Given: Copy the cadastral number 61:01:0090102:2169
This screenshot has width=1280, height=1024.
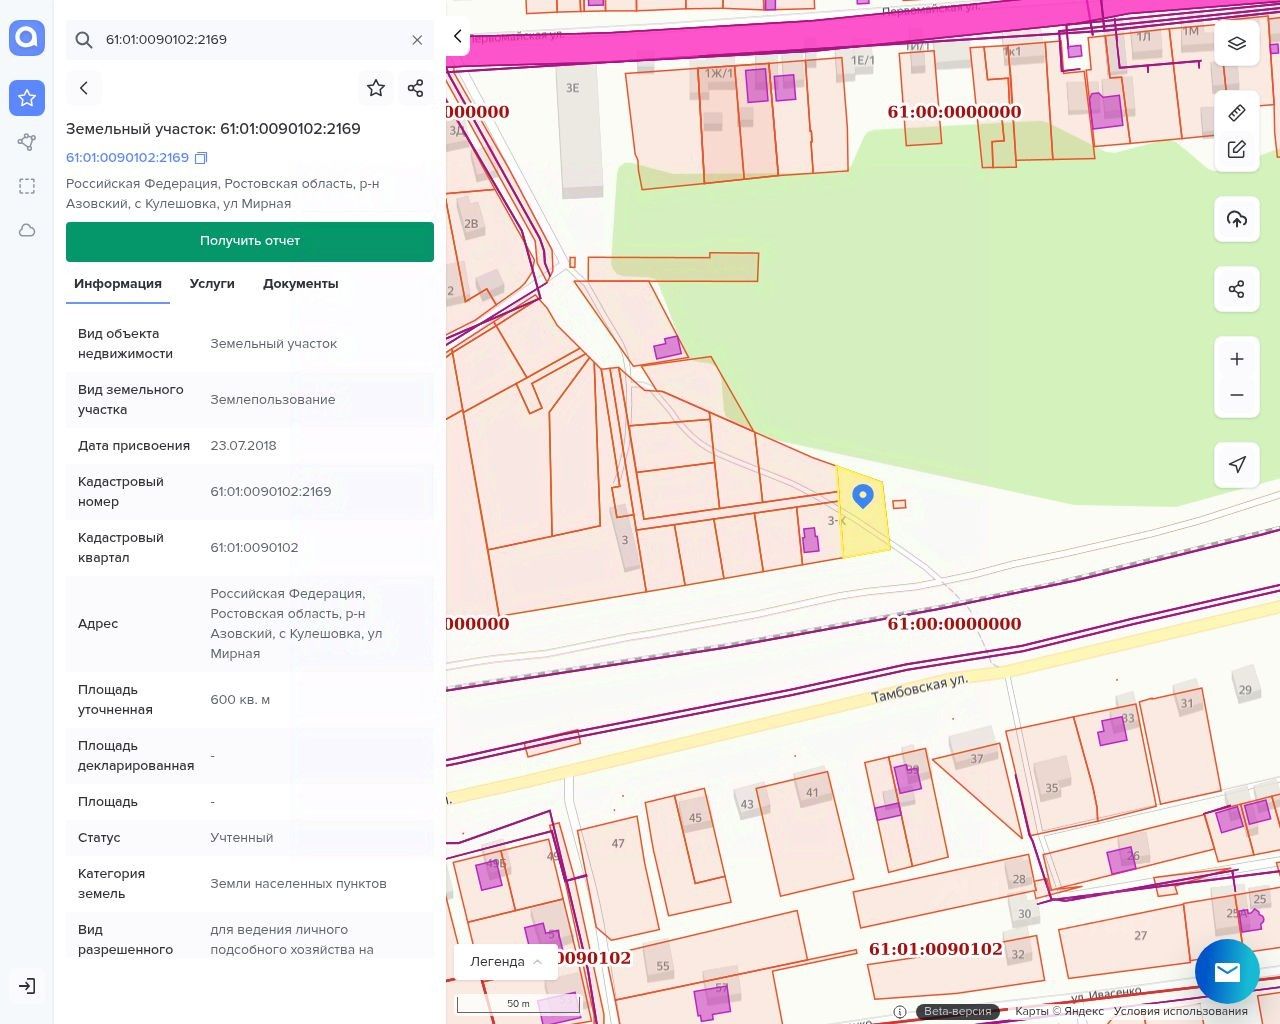Looking at the screenshot, I should (x=201, y=158).
